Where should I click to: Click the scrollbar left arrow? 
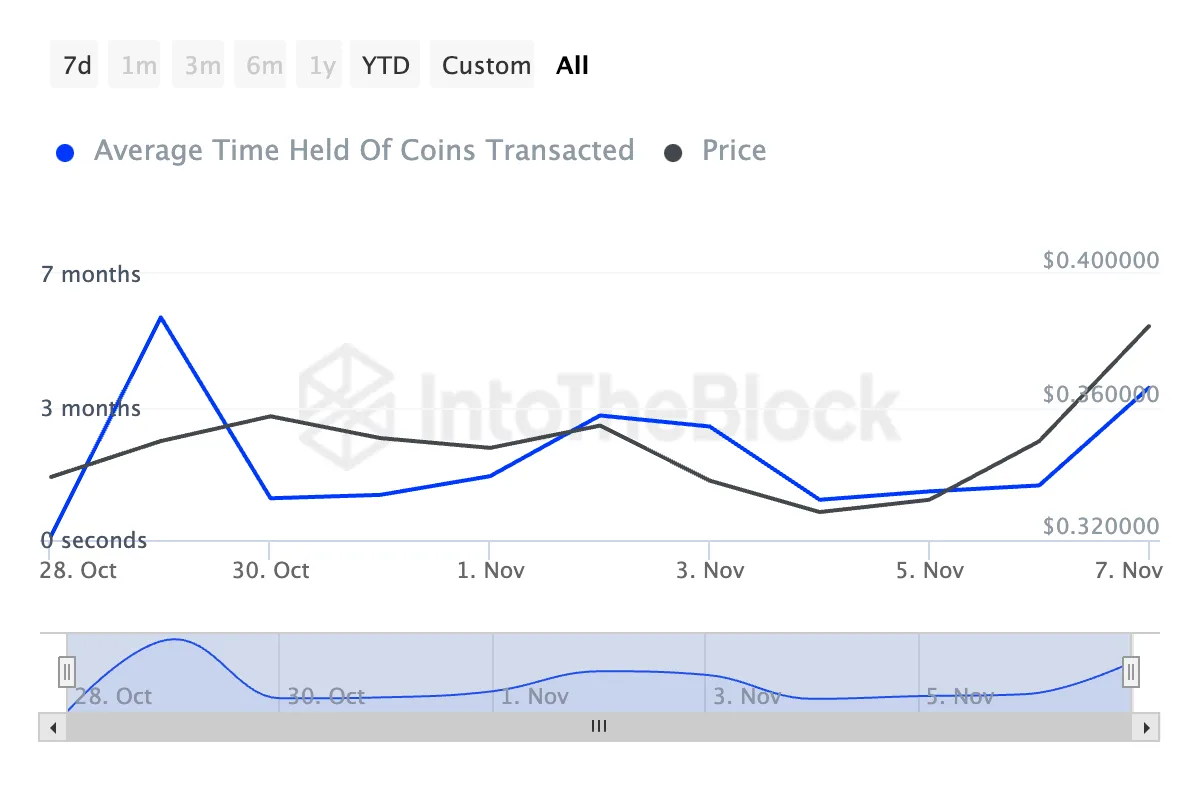[x=52, y=727]
